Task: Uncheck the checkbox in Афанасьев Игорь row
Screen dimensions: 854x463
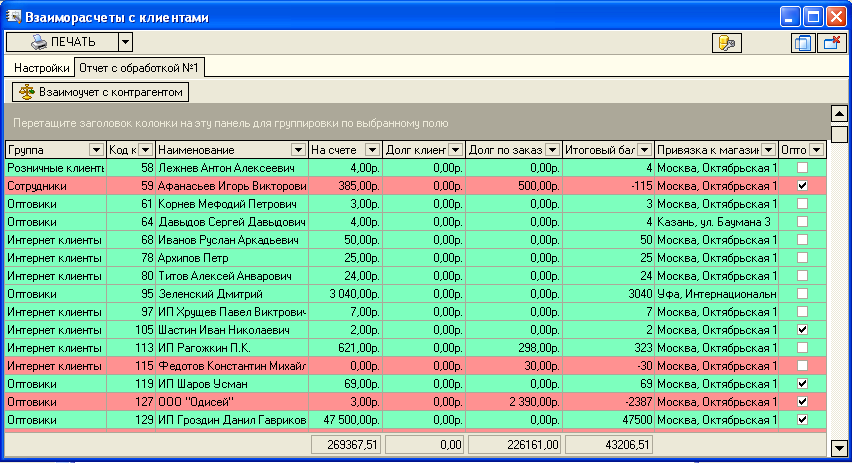Action: pos(802,186)
